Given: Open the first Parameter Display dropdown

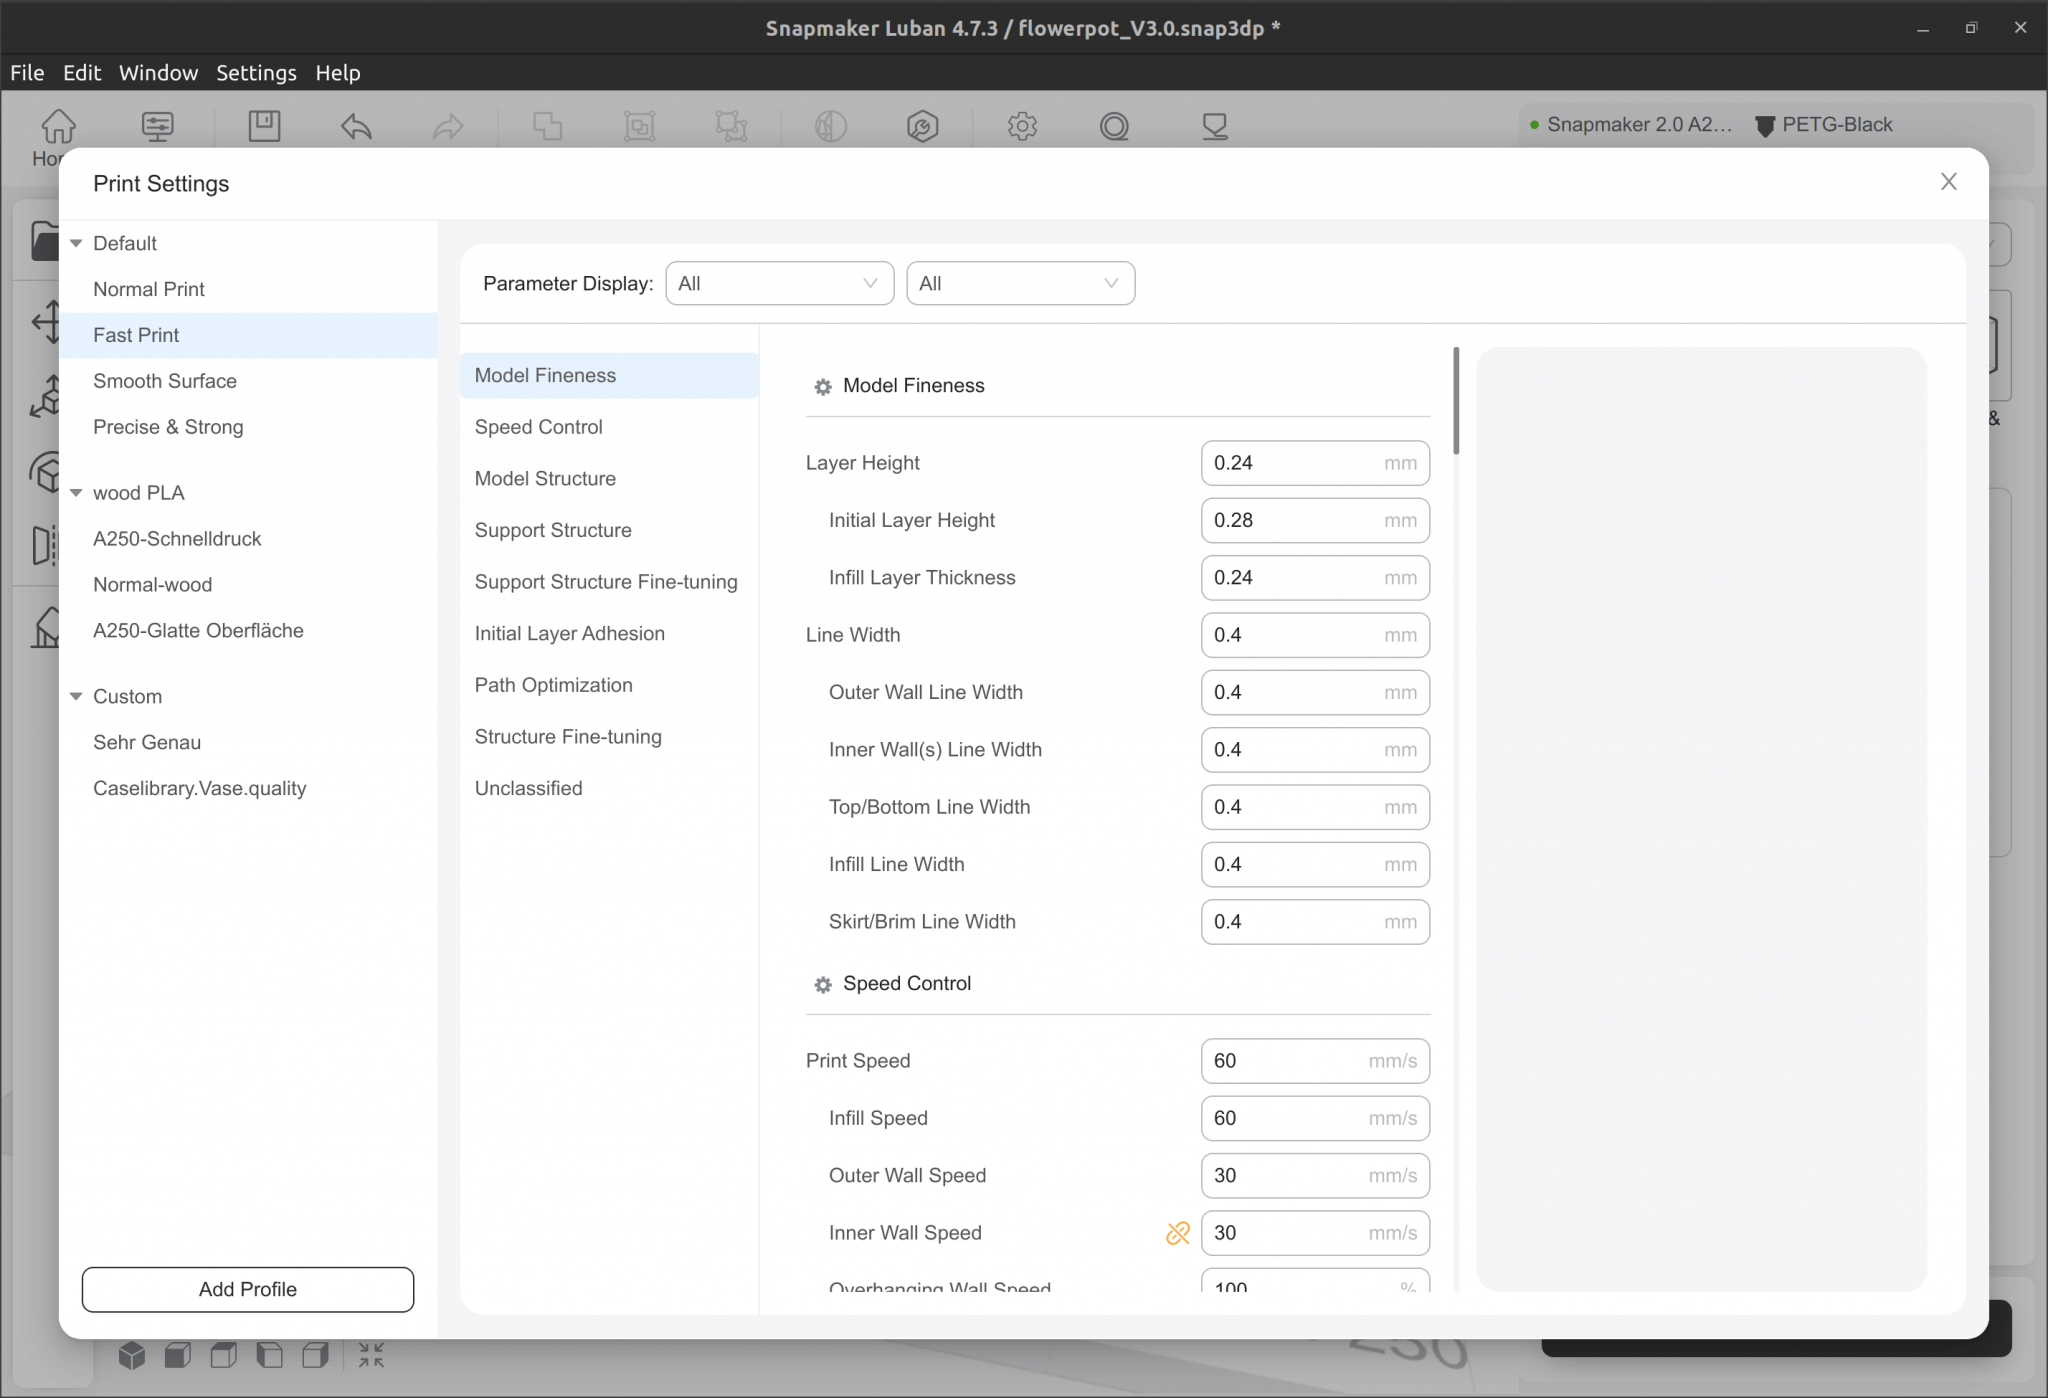Looking at the screenshot, I should click(x=779, y=284).
